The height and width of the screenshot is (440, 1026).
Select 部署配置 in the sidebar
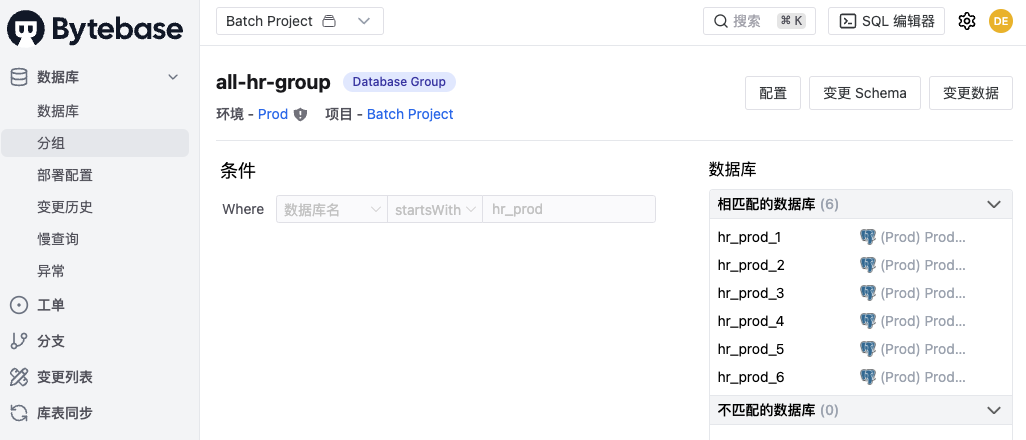[x=65, y=175]
